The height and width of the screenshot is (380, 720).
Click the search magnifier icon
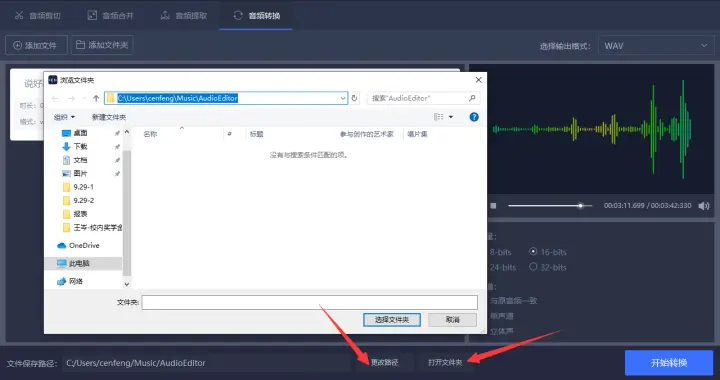[472, 98]
